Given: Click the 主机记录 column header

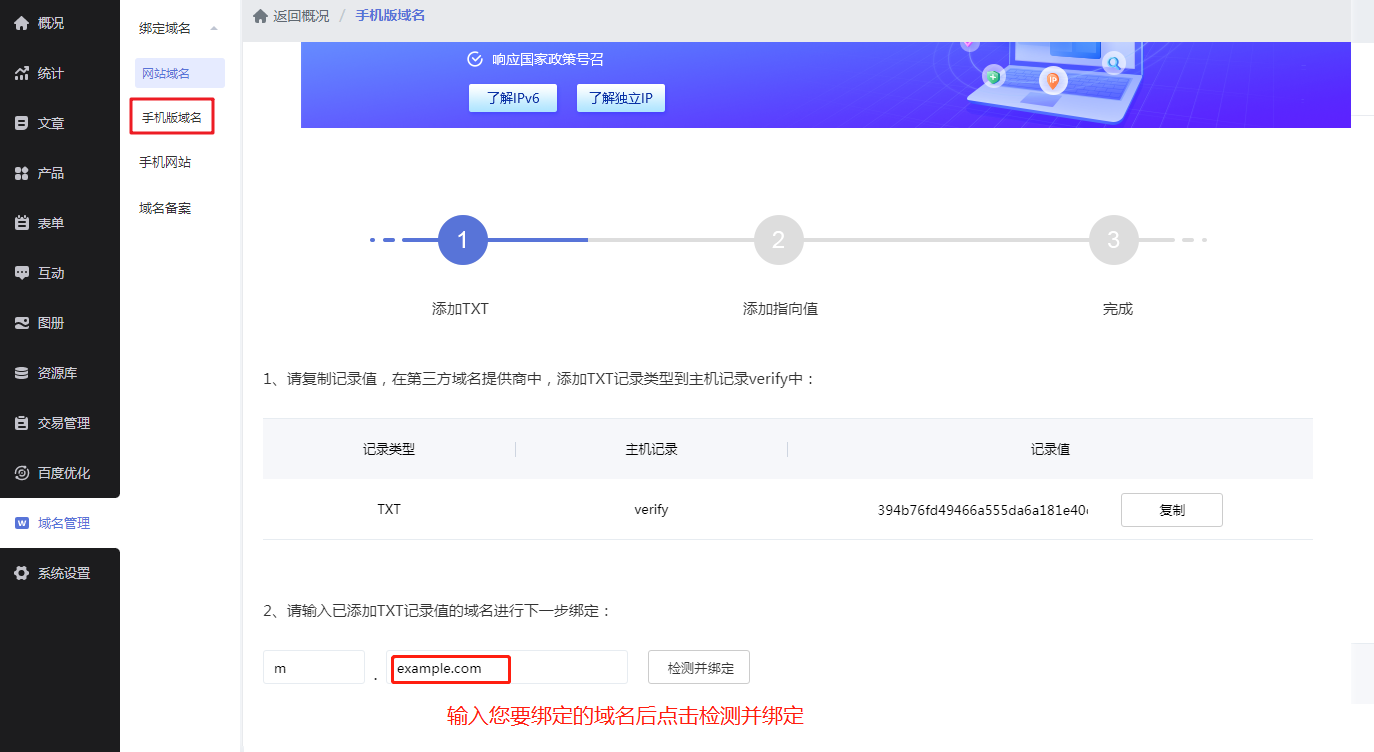Looking at the screenshot, I should pos(651,449).
